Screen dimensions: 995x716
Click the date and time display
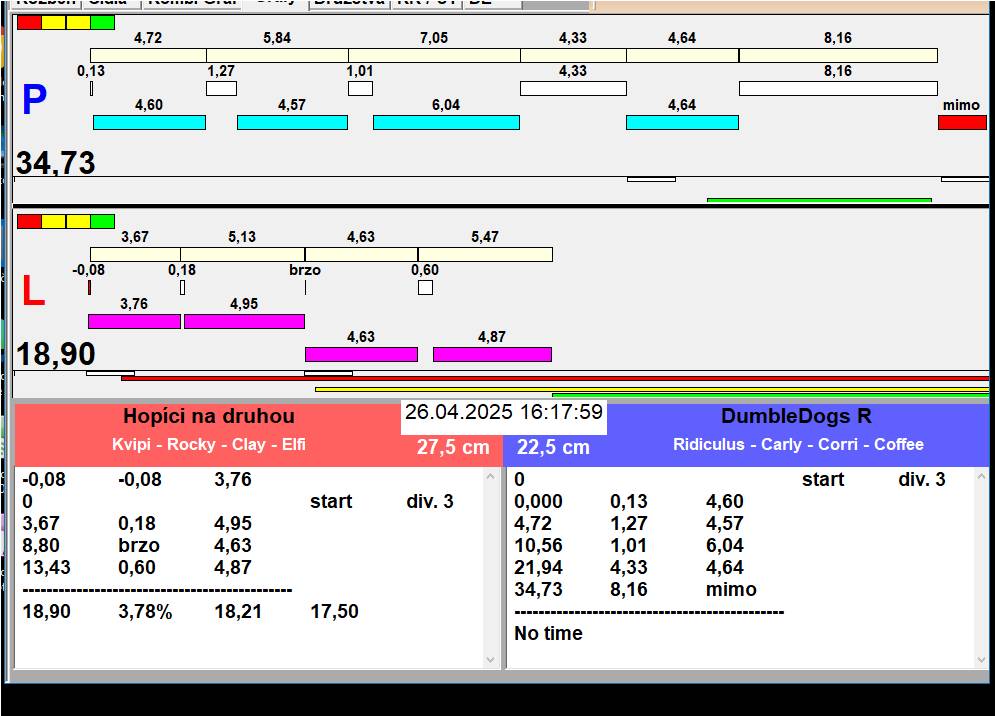(x=504, y=412)
